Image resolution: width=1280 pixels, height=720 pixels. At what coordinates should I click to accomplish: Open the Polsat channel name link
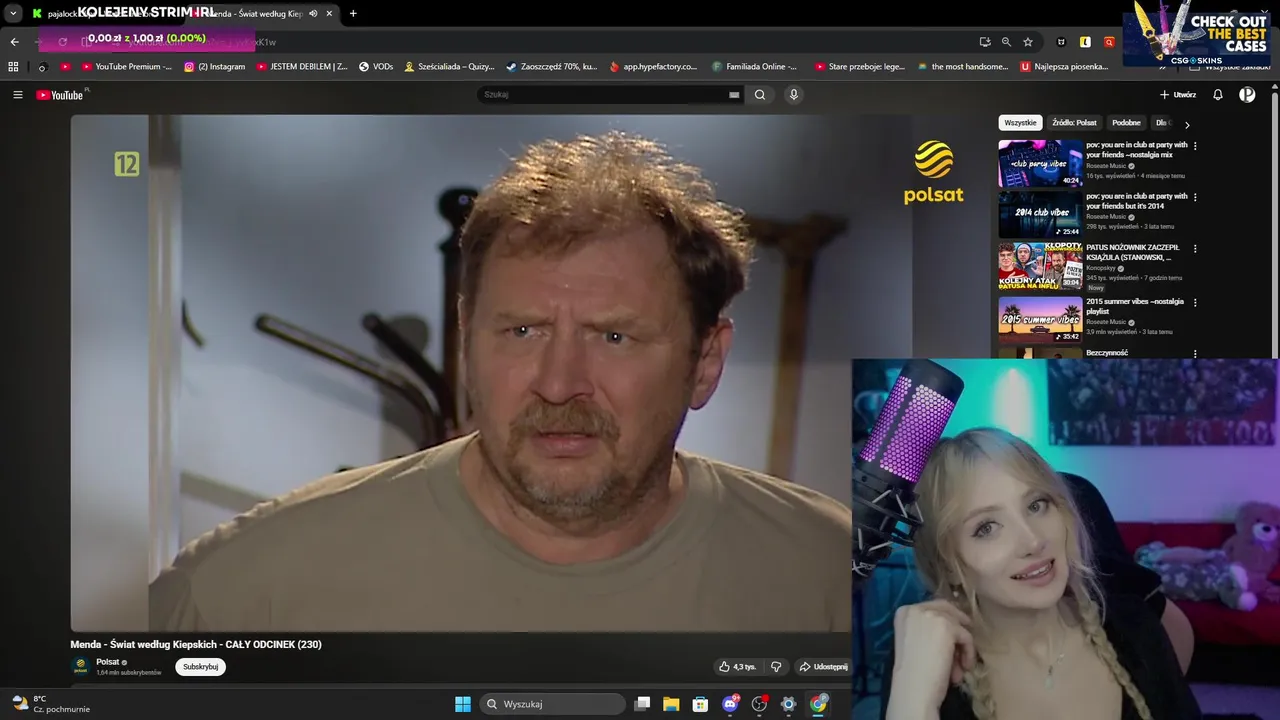tap(107, 662)
